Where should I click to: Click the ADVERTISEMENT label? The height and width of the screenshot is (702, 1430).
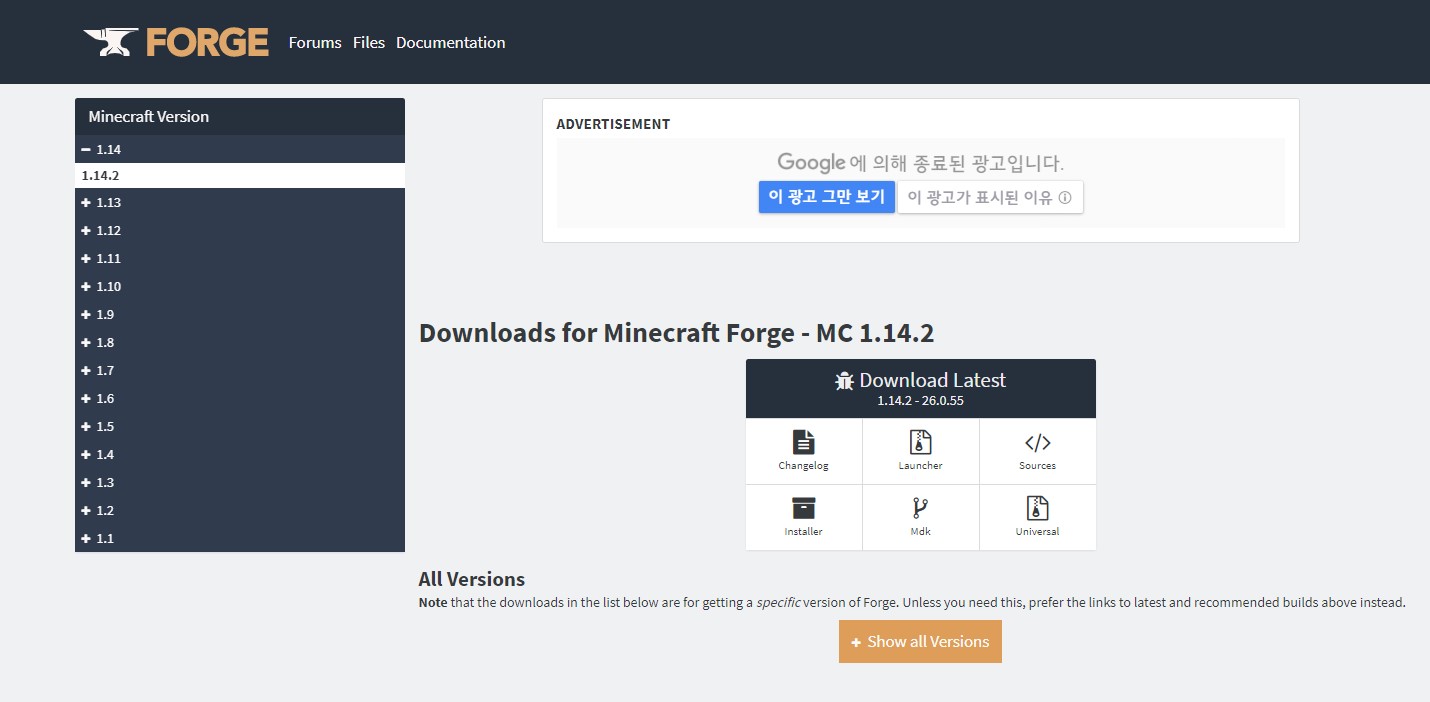(613, 124)
